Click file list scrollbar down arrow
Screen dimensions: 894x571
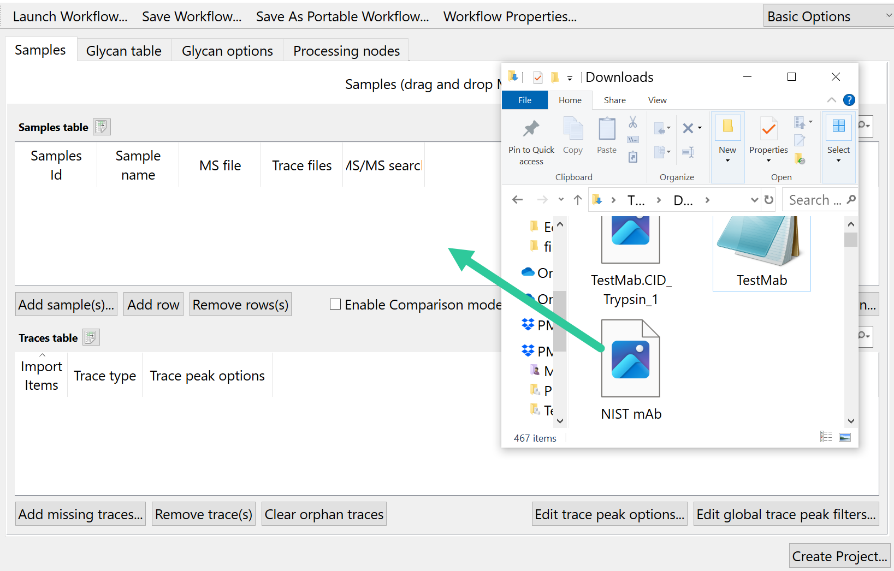click(x=851, y=421)
